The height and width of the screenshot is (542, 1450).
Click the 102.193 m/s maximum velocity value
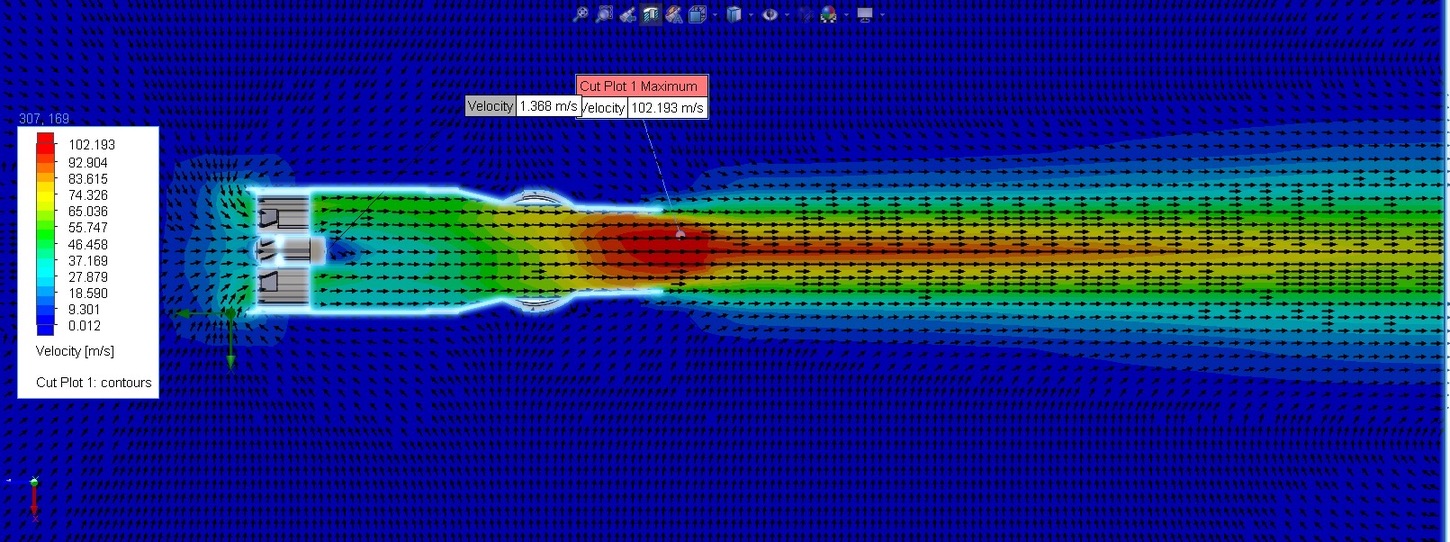667,108
